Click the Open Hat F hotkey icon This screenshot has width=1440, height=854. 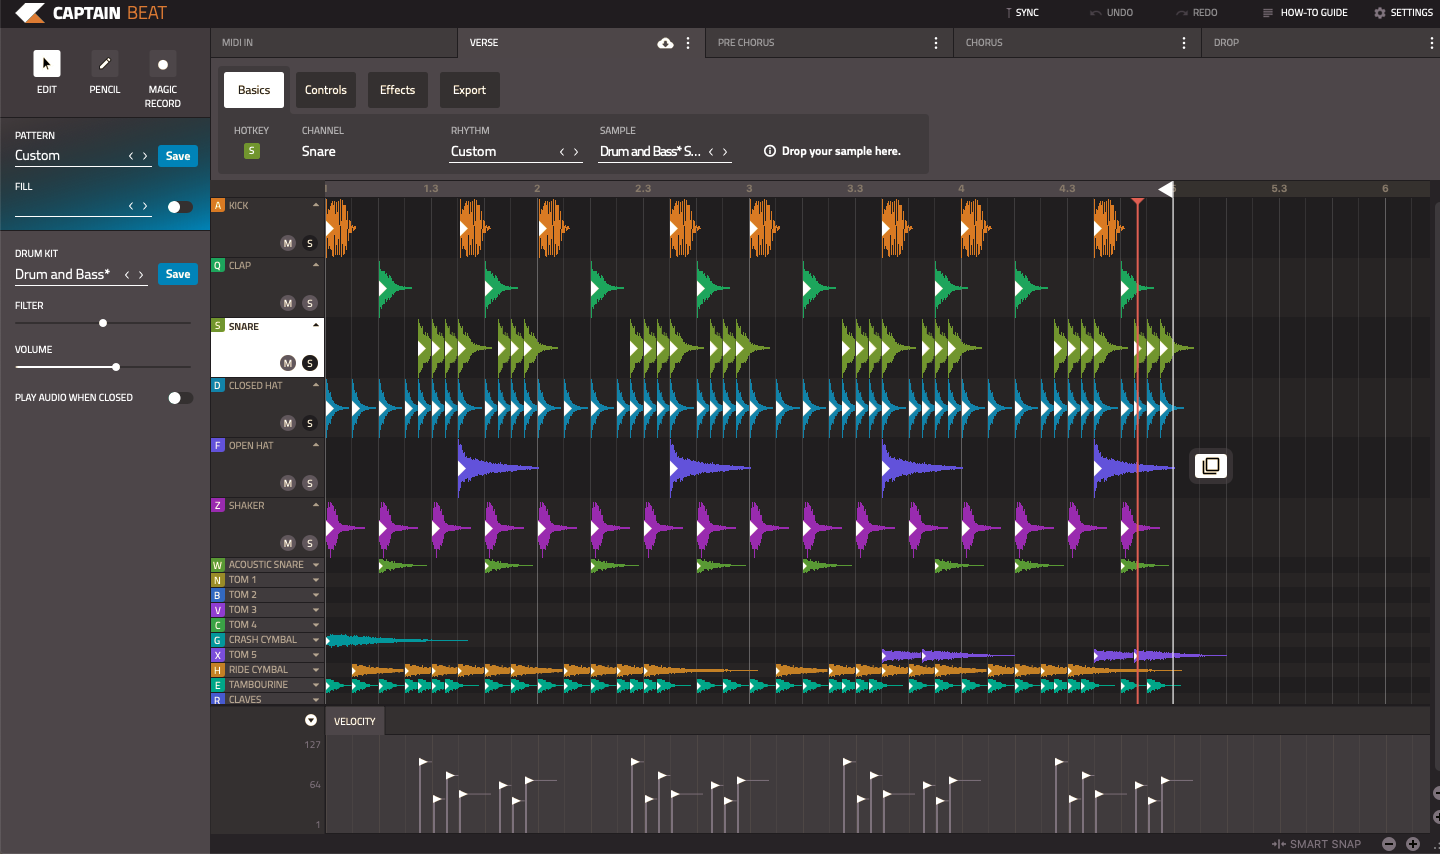218,445
